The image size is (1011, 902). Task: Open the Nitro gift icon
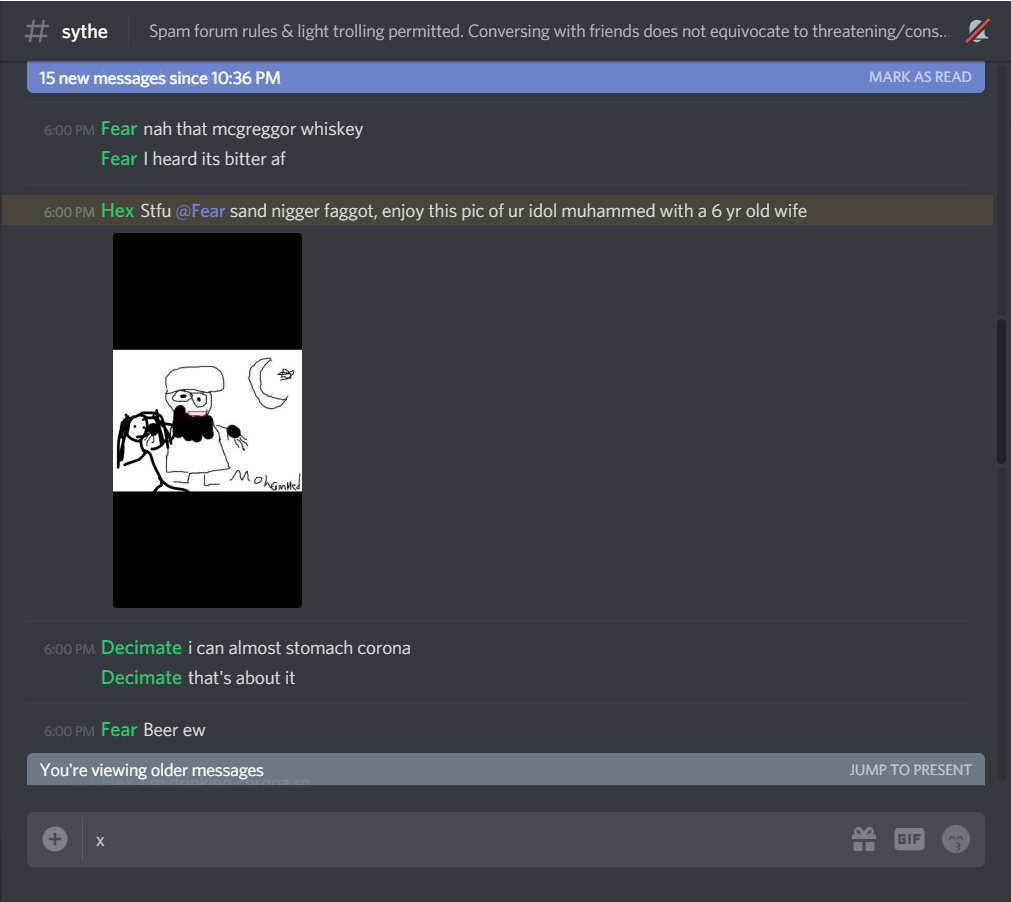[x=863, y=839]
